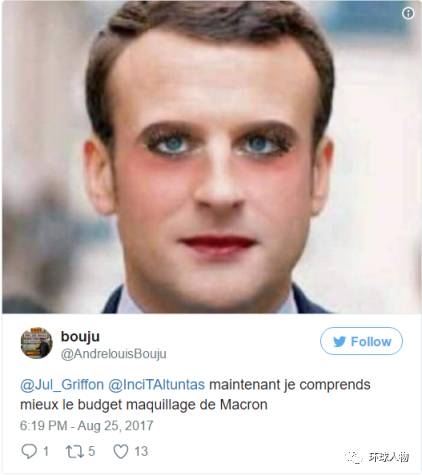
Task: Open the @InciTAltuntas mention
Action: [x=156, y=385]
